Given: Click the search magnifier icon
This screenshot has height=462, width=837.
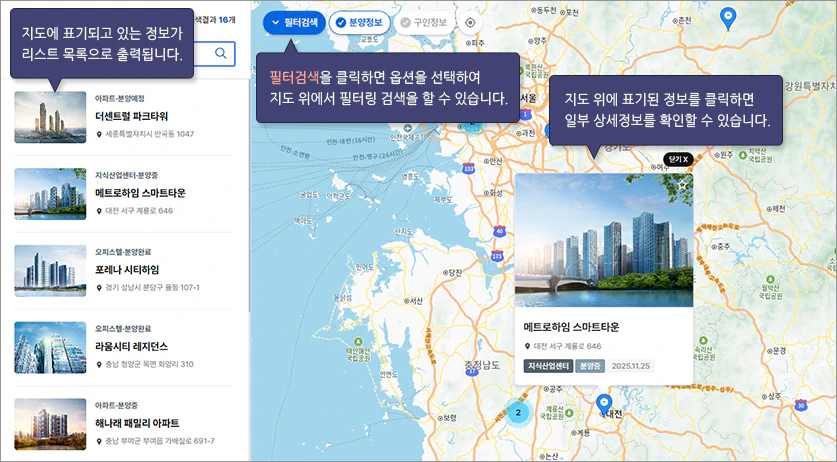Looking at the screenshot, I should coord(220,53).
